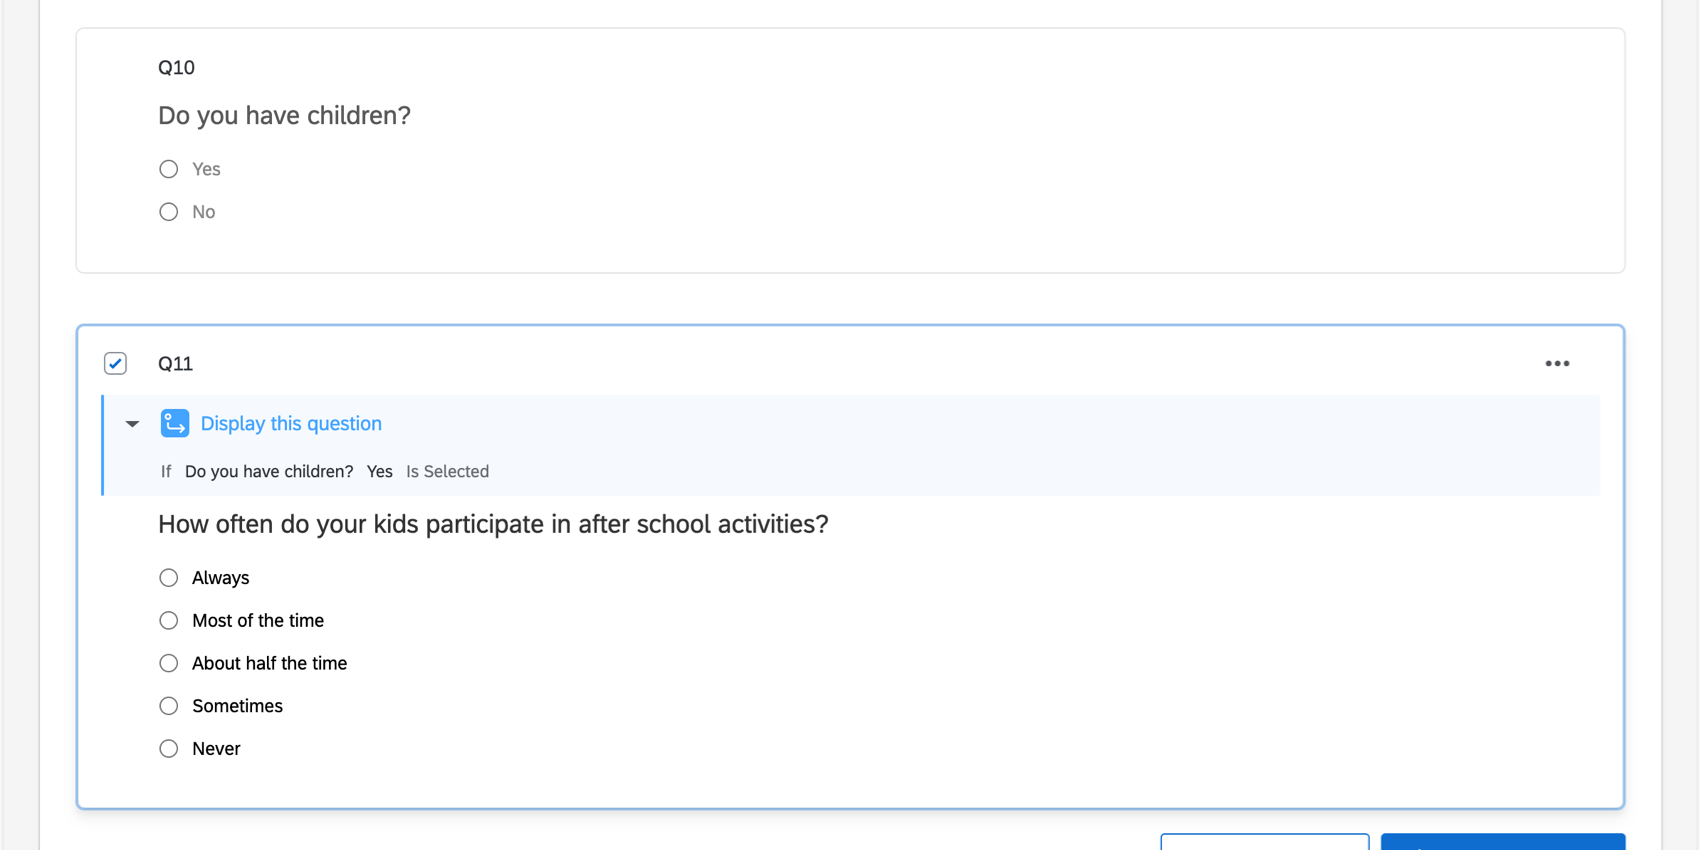The image size is (1700, 850).
Task: Pick the Never answer choice
Action: click(x=168, y=748)
